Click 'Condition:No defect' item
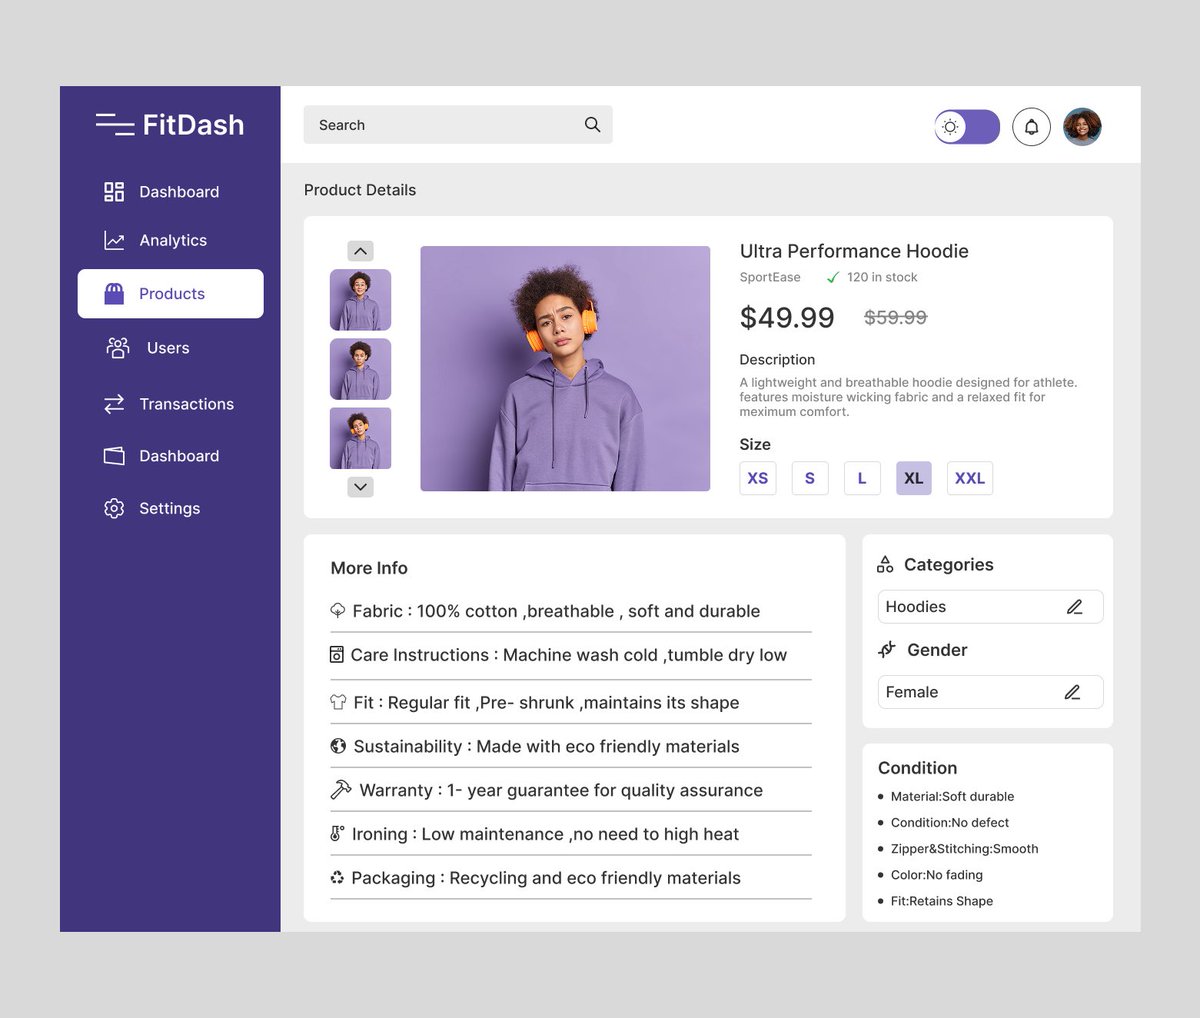This screenshot has width=1200, height=1018. 950,823
